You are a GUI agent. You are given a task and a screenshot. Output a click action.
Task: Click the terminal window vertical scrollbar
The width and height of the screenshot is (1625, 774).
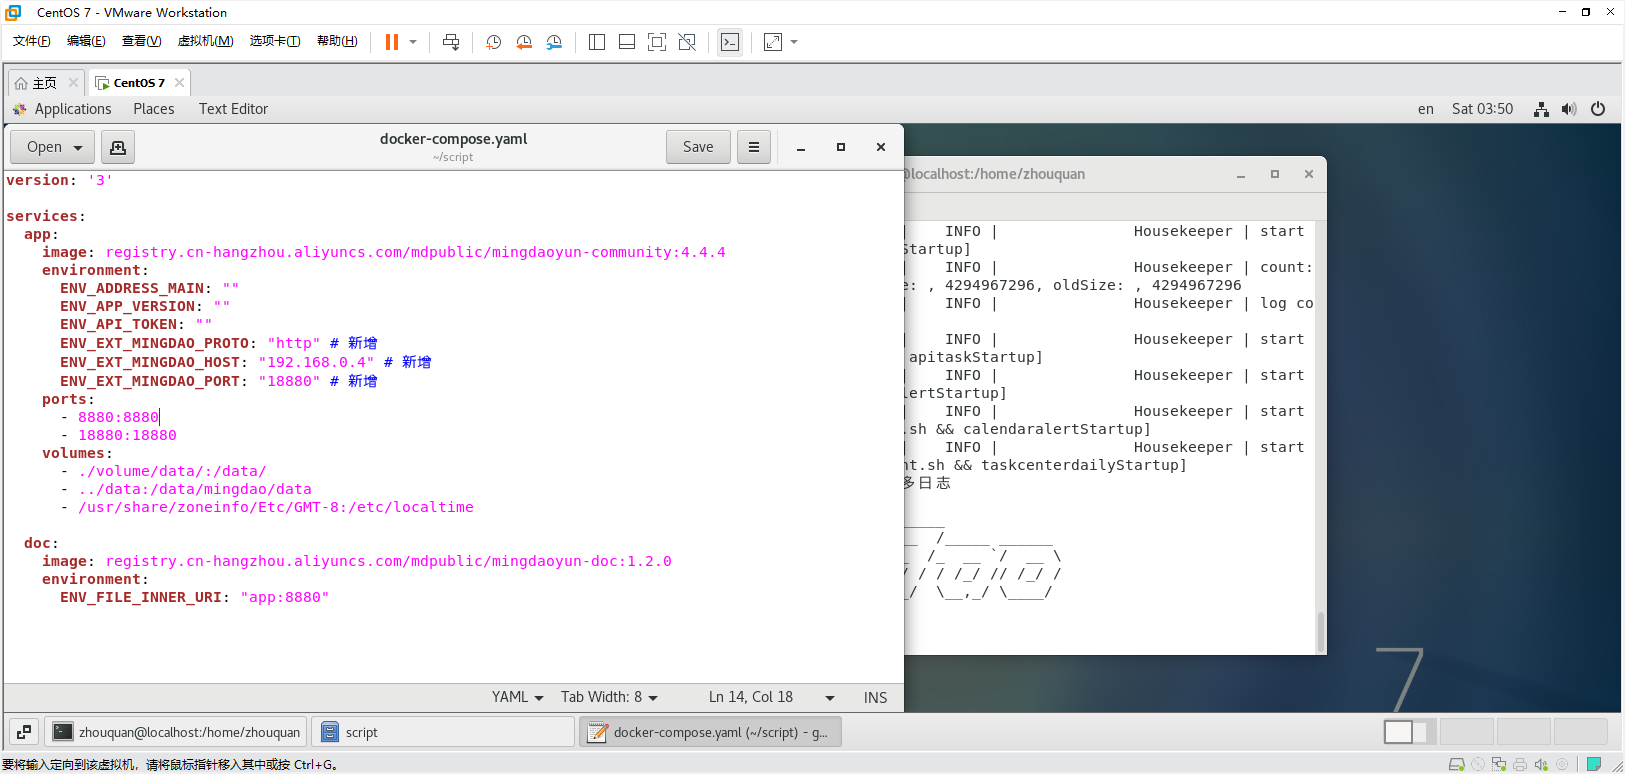[1320, 630]
